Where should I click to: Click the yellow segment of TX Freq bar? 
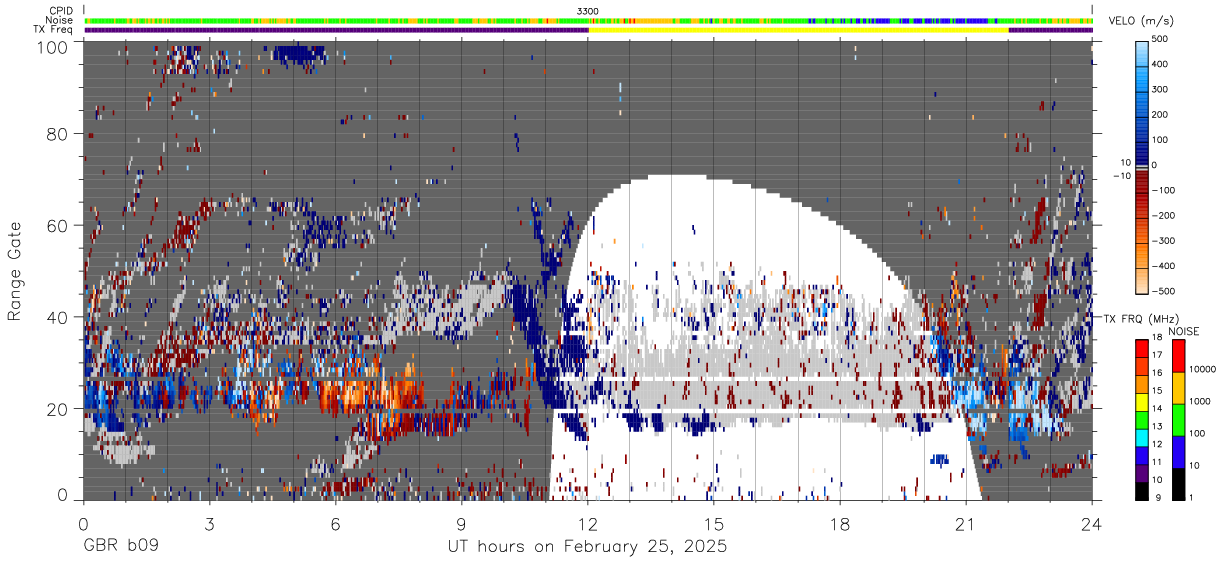798,30
